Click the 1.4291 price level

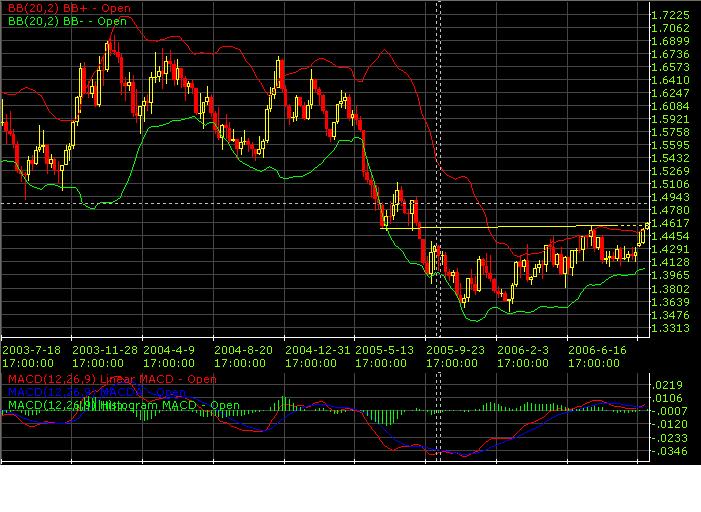click(x=670, y=249)
